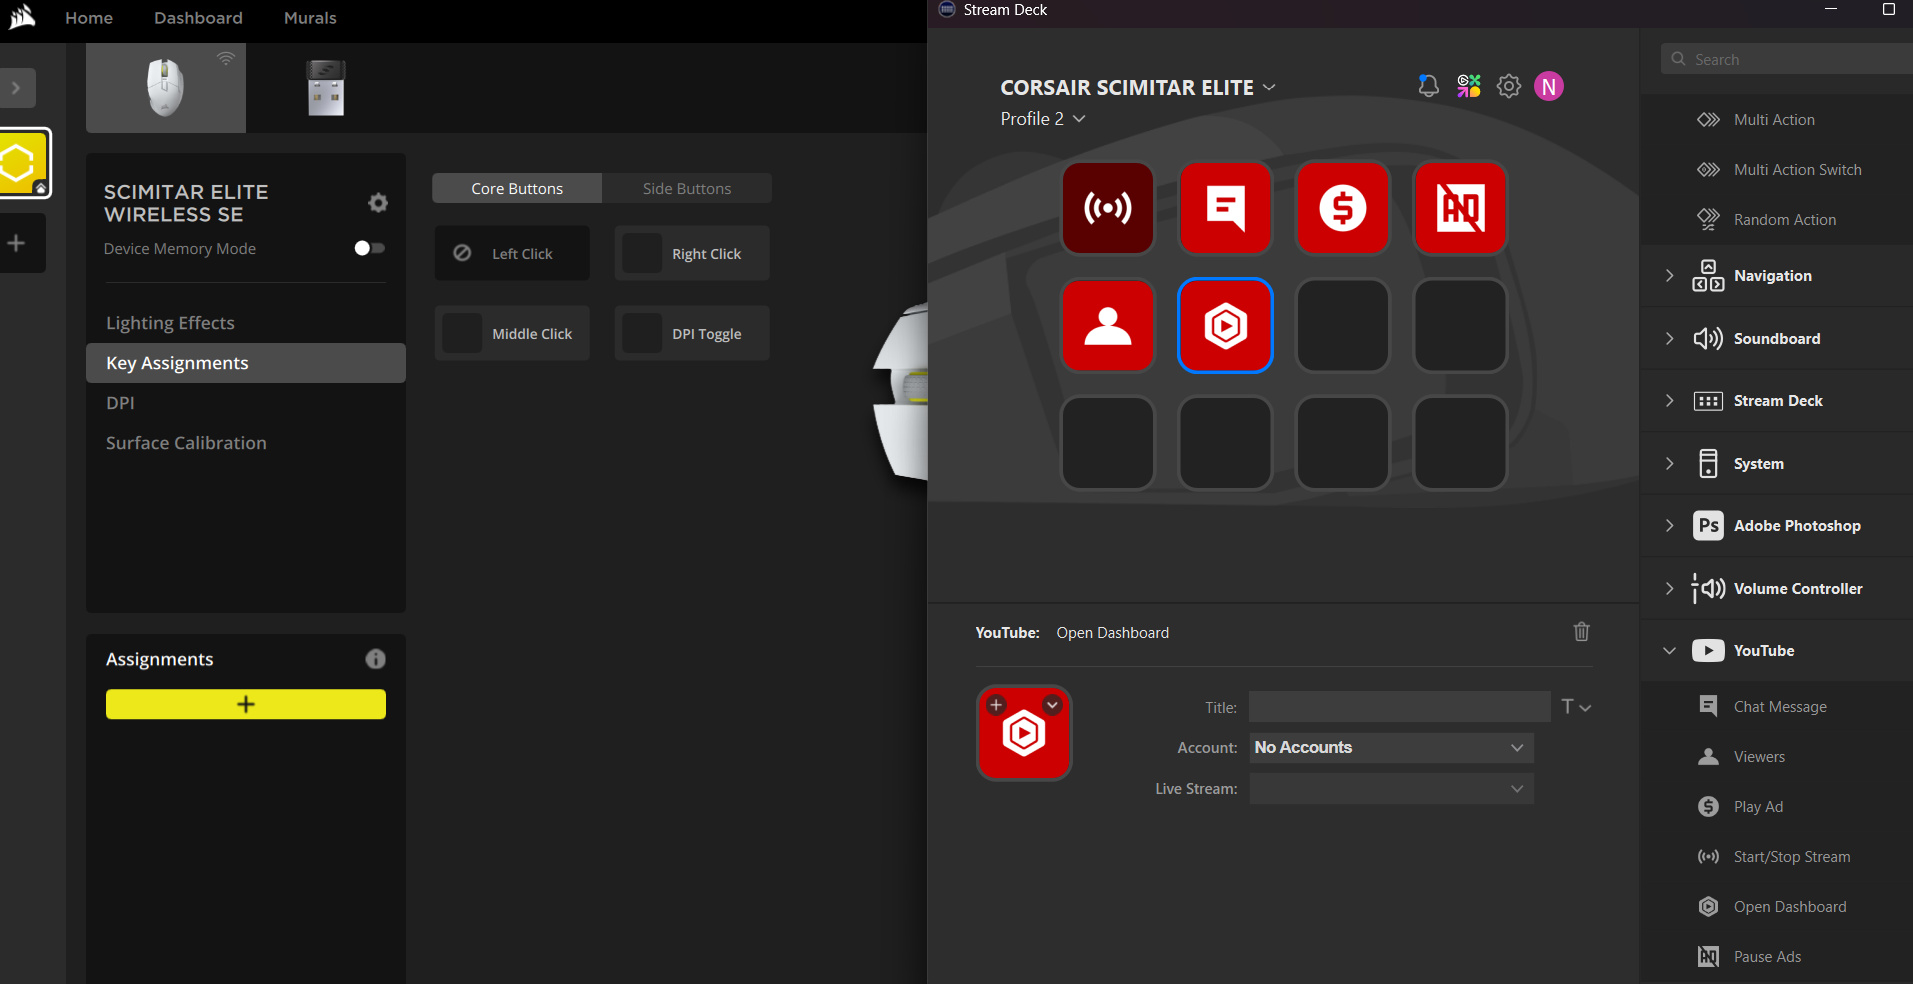Select the USB wireless receiver device thumbnail
The width and height of the screenshot is (1913, 984).
point(326,88)
